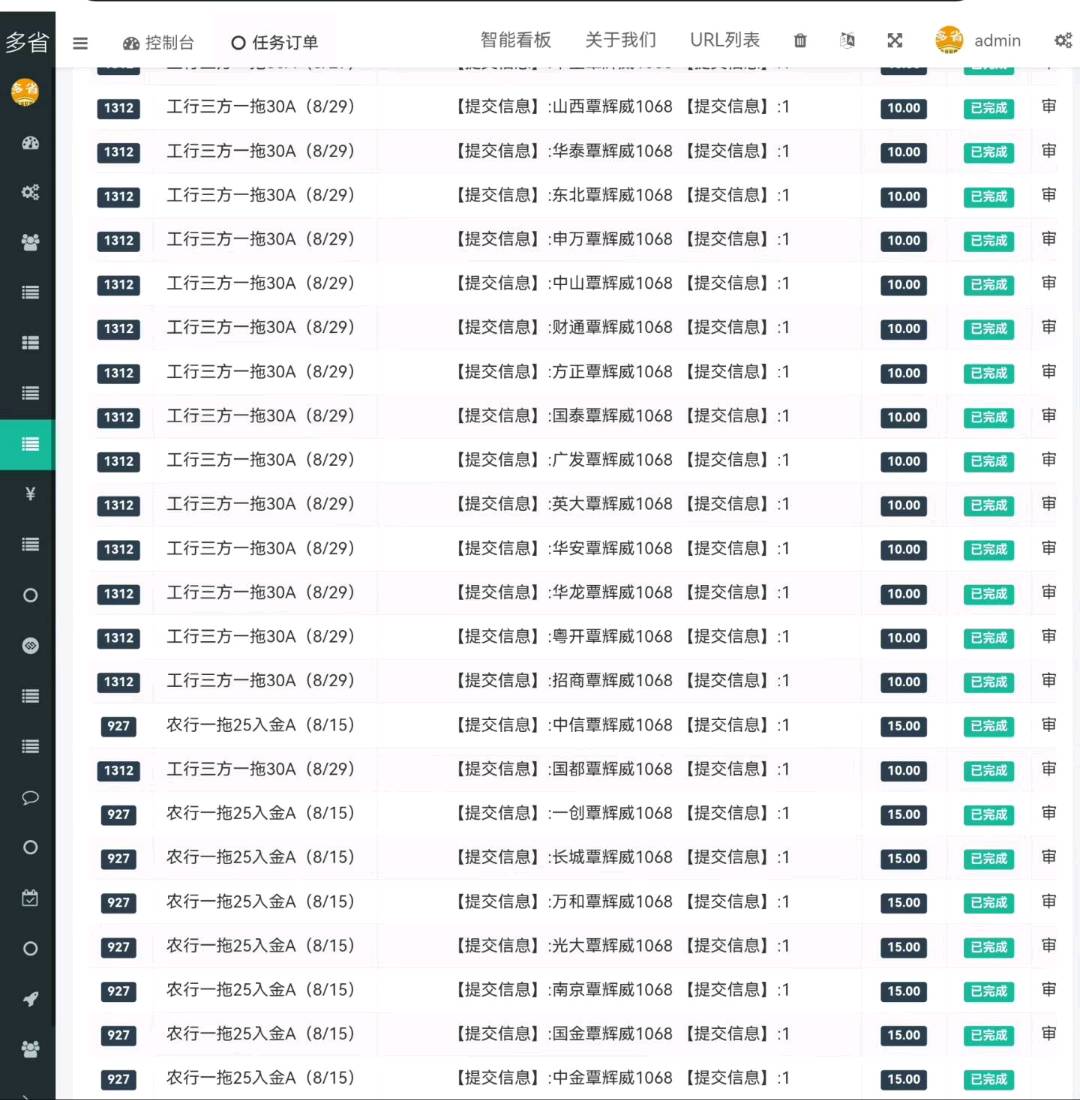Click the 已完成 status badge on the 927 农行 row
This screenshot has width=1080, height=1100.
987,726
